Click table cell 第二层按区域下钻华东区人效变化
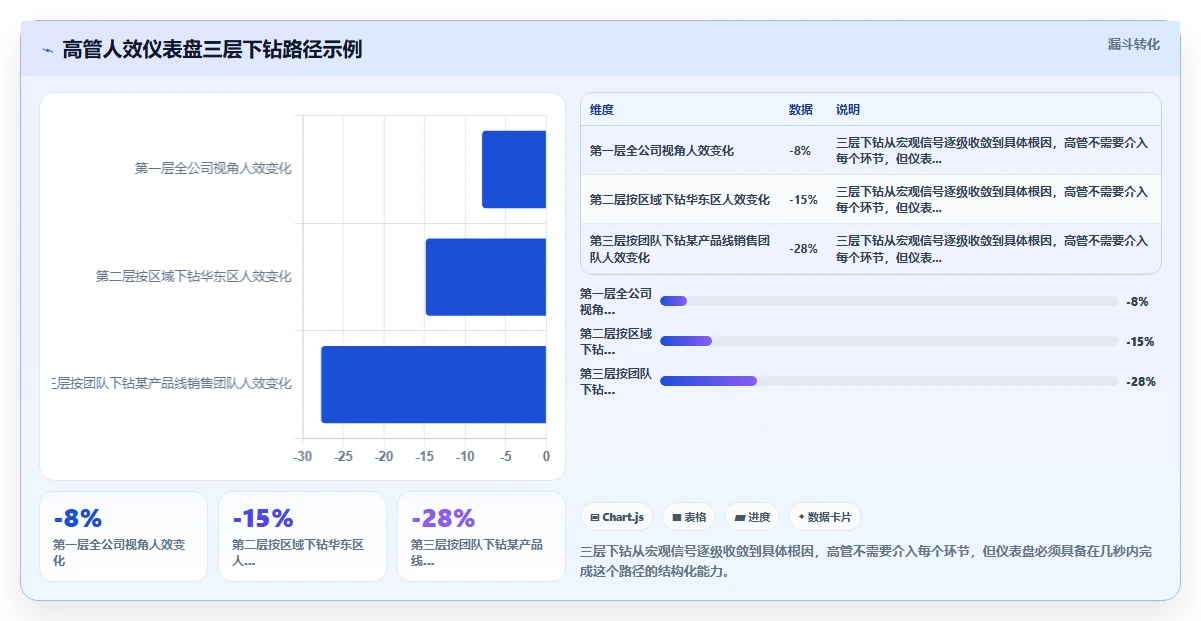This screenshot has height=621, width=1201. (680, 200)
